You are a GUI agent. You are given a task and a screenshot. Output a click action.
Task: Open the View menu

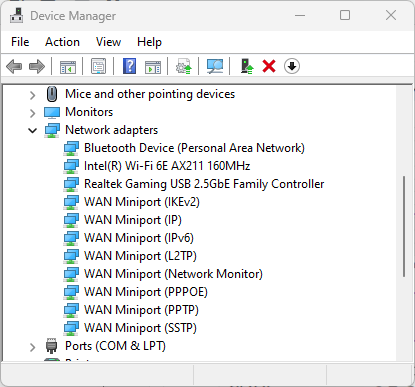pyautogui.click(x=108, y=42)
